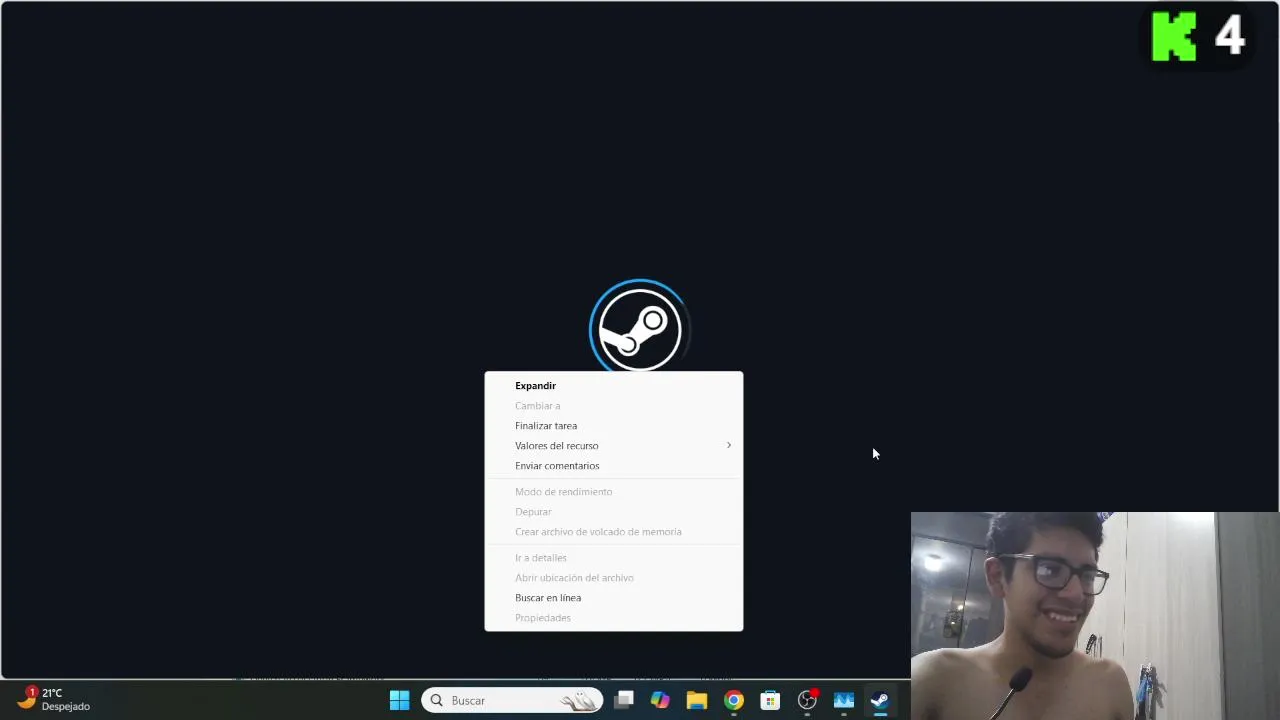Expand the Valores del recurso arrow
The image size is (1280, 720).
[729, 445]
